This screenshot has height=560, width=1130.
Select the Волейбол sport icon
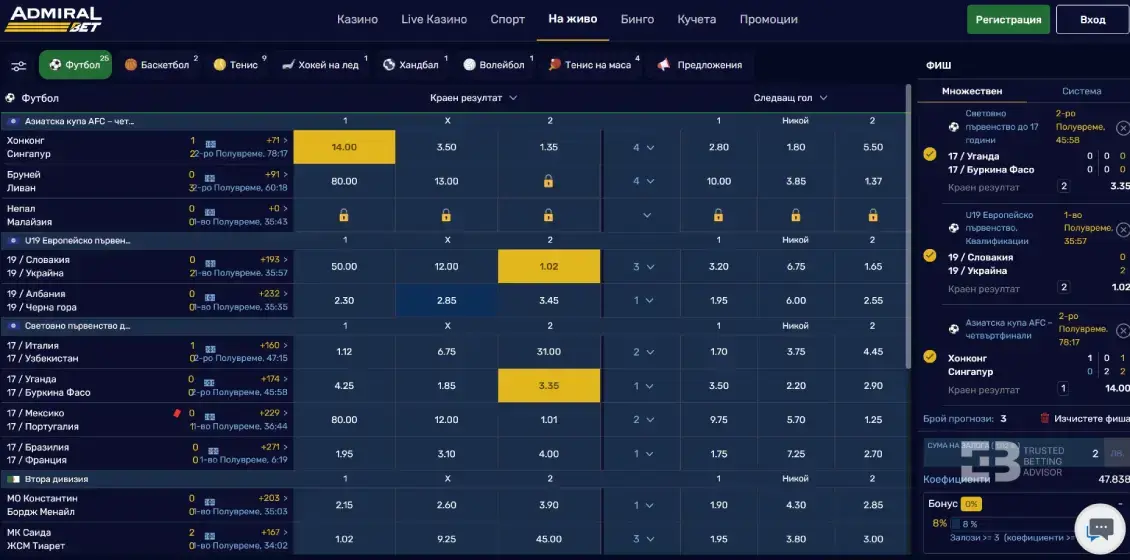click(x=469, y=65)
